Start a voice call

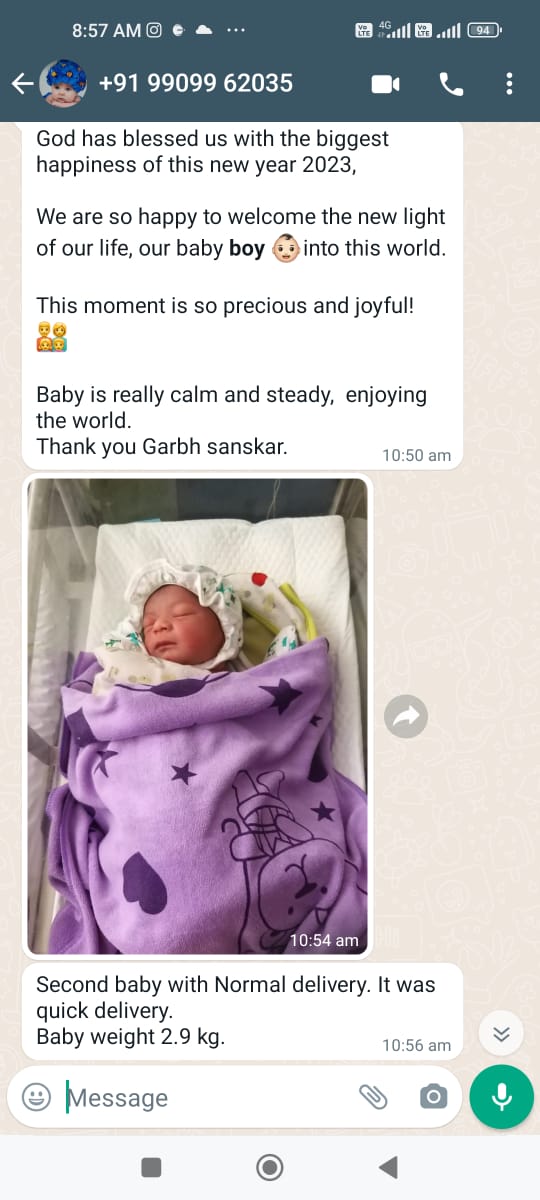click(451, 84)
